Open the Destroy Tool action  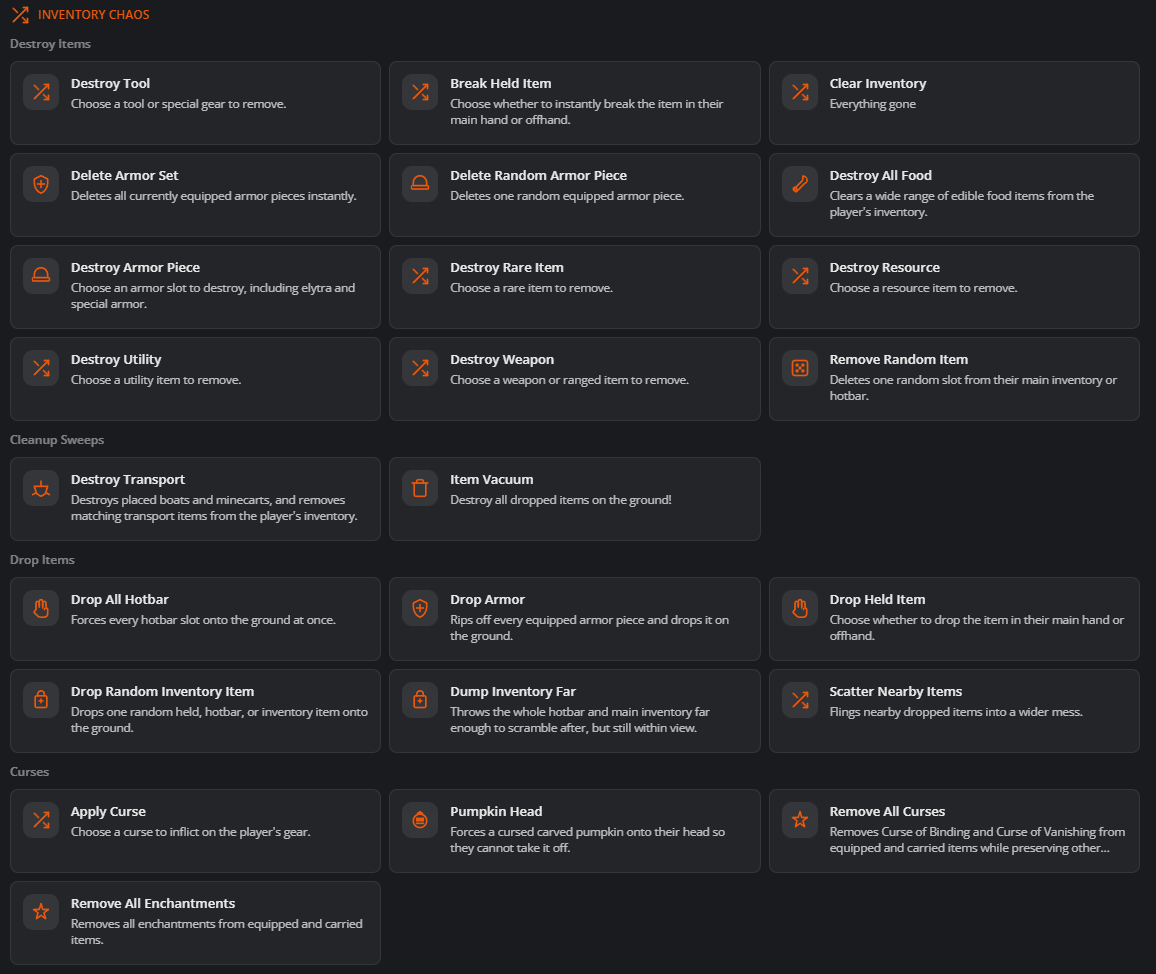195,103
